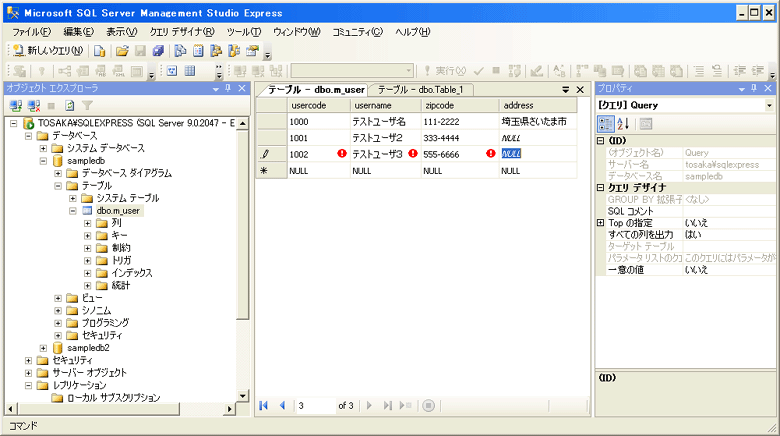This screenshot has width=780, height=436.
Task: Click the Properties Window toolbar icon
Action: (x=252, y=50)
